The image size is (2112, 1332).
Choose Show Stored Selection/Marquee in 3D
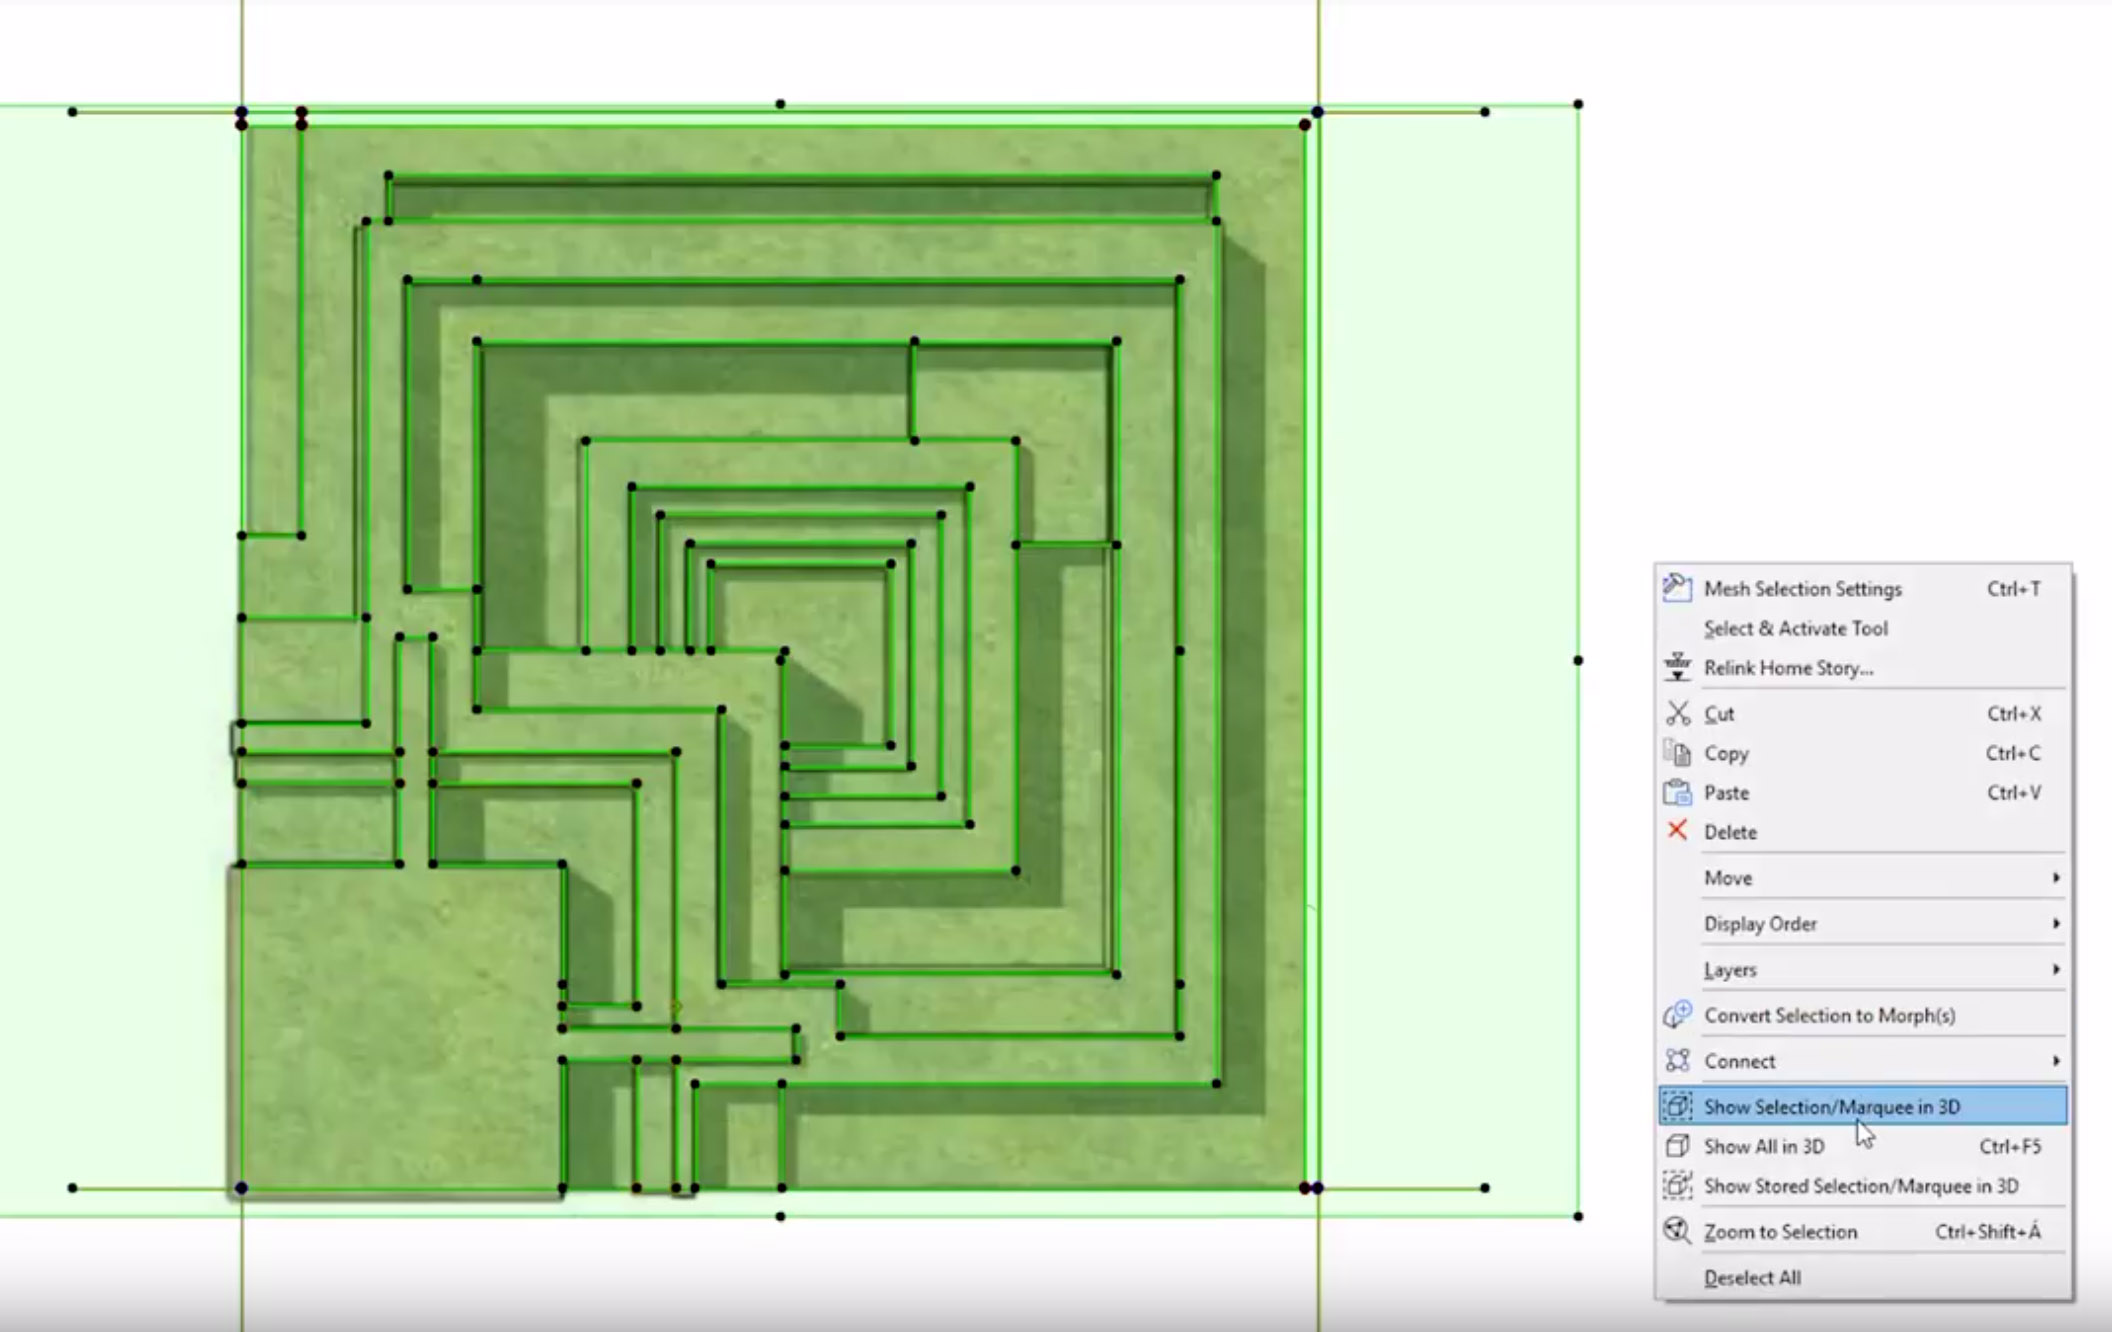tap(1860, 1186)
